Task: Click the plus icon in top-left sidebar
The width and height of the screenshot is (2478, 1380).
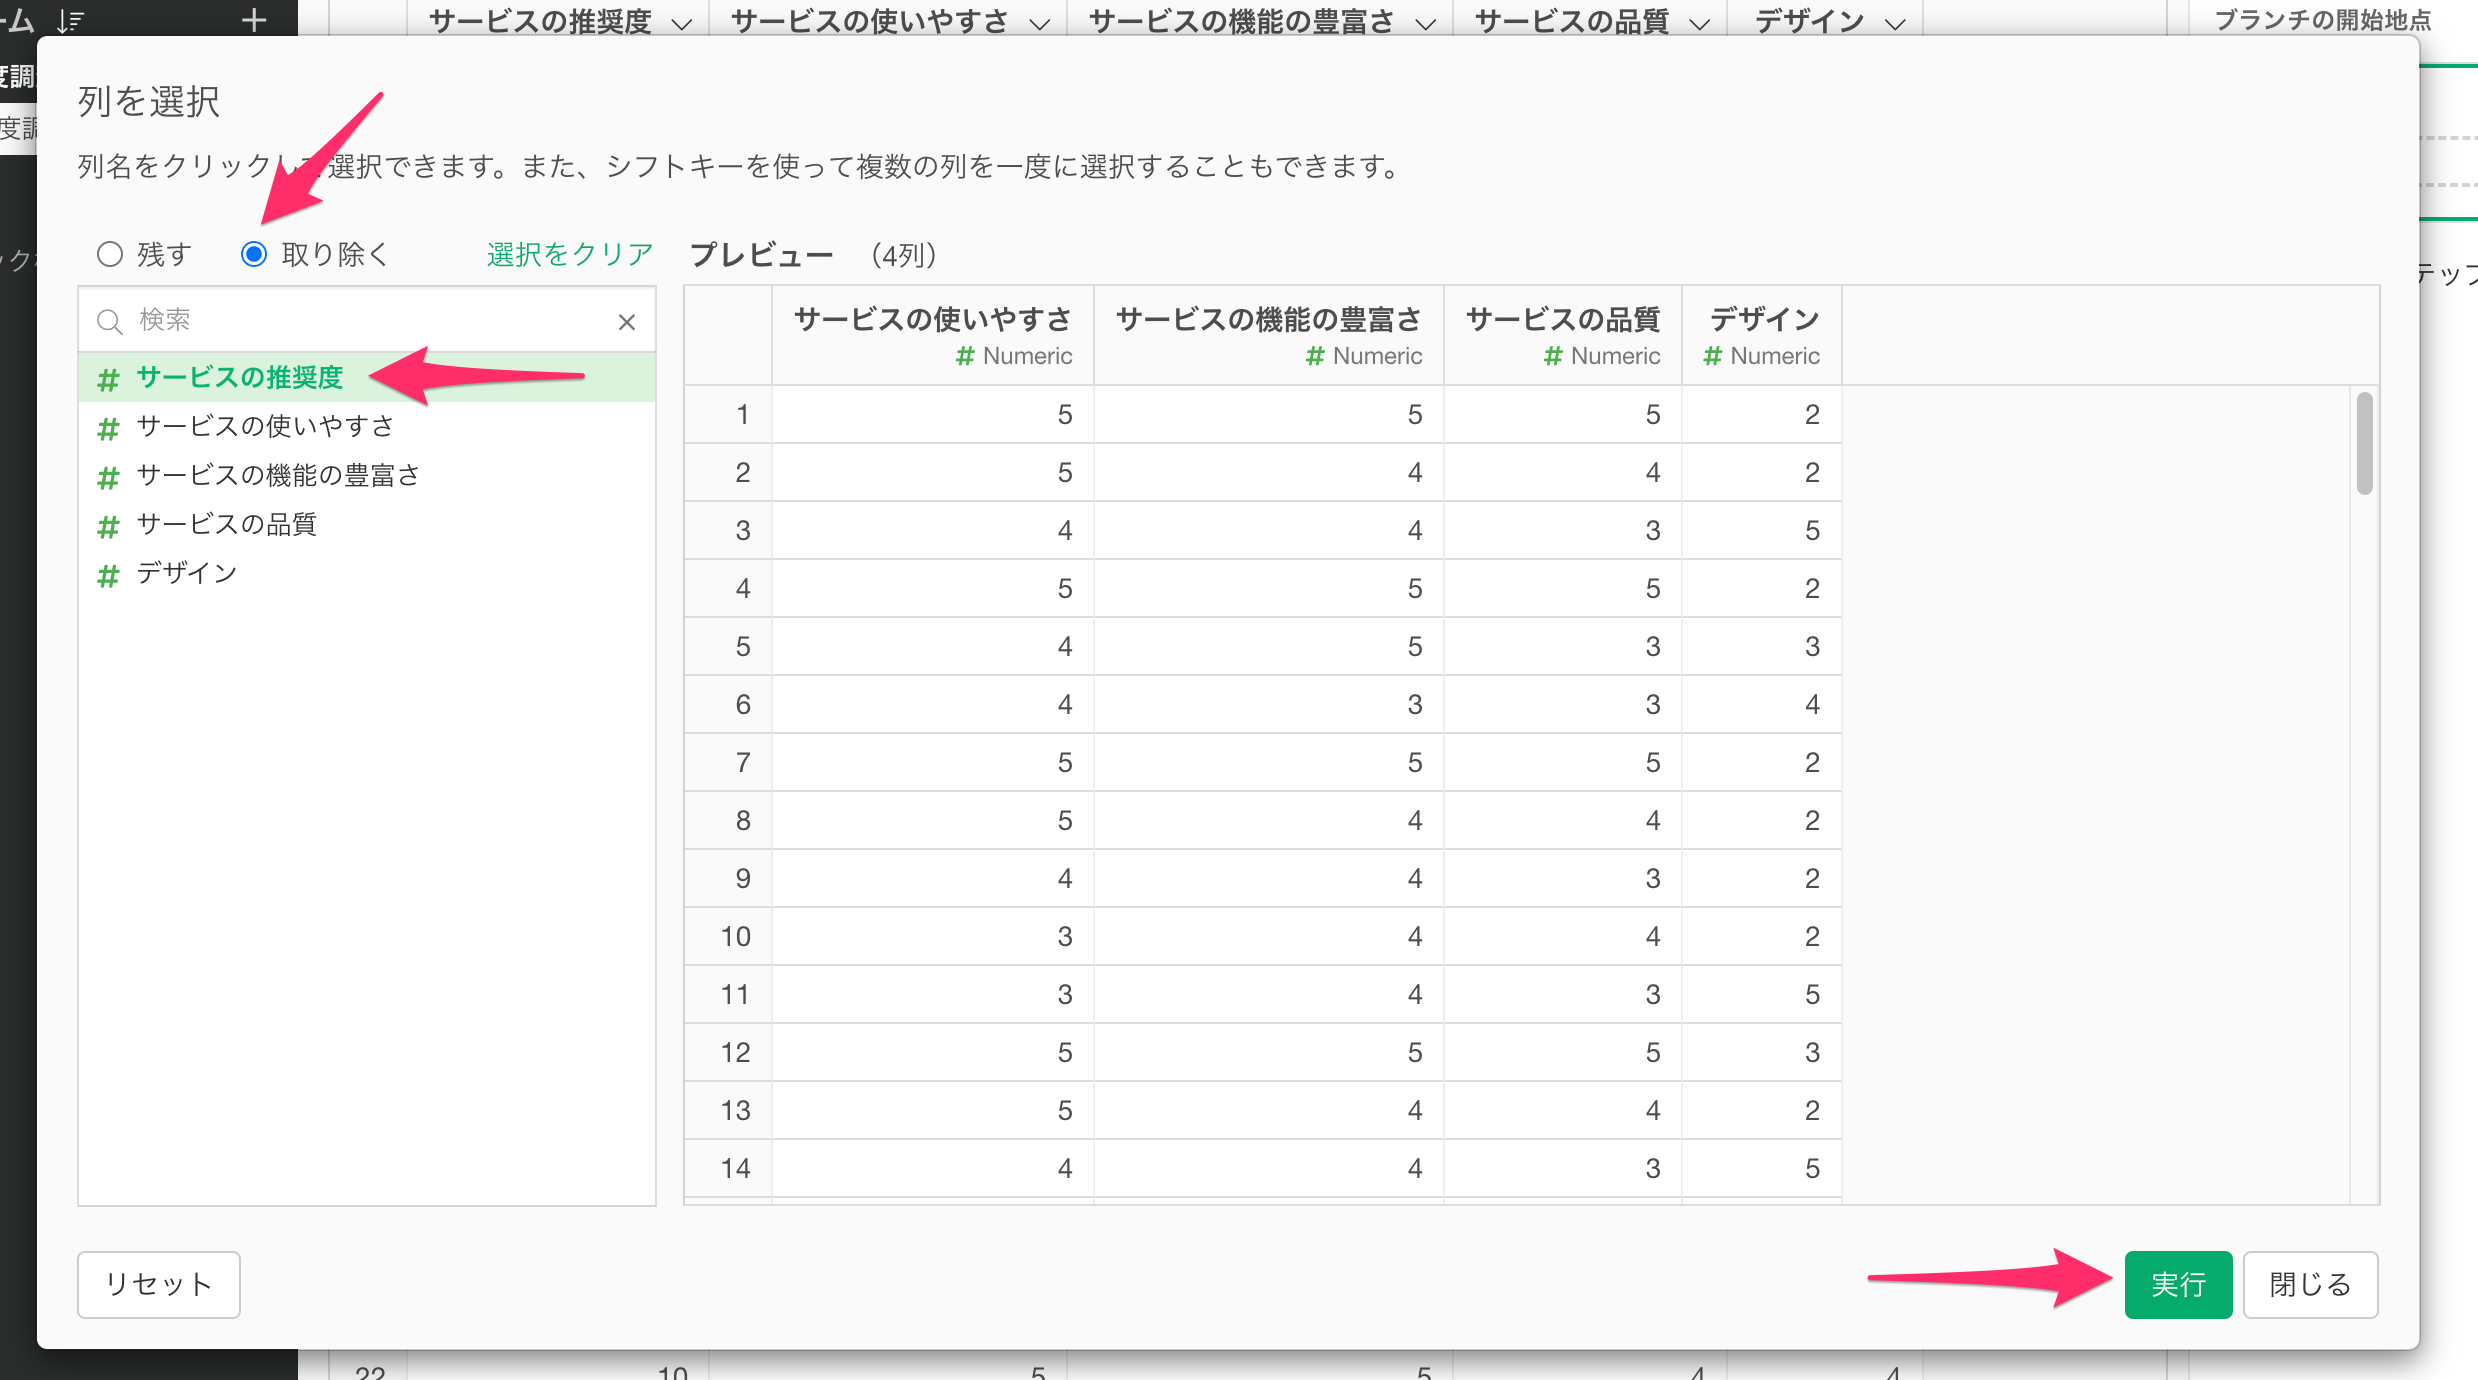Action: [254, 20]
